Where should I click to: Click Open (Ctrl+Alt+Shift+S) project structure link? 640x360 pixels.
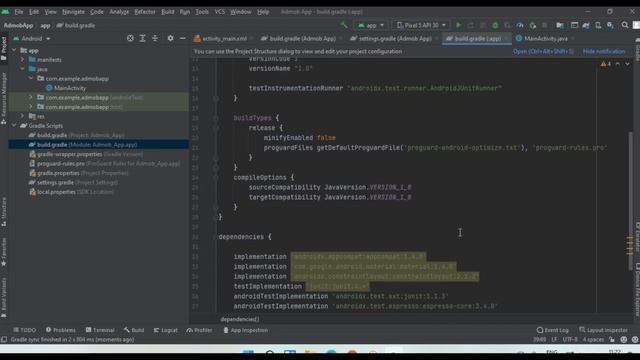(x=543, y=51)
